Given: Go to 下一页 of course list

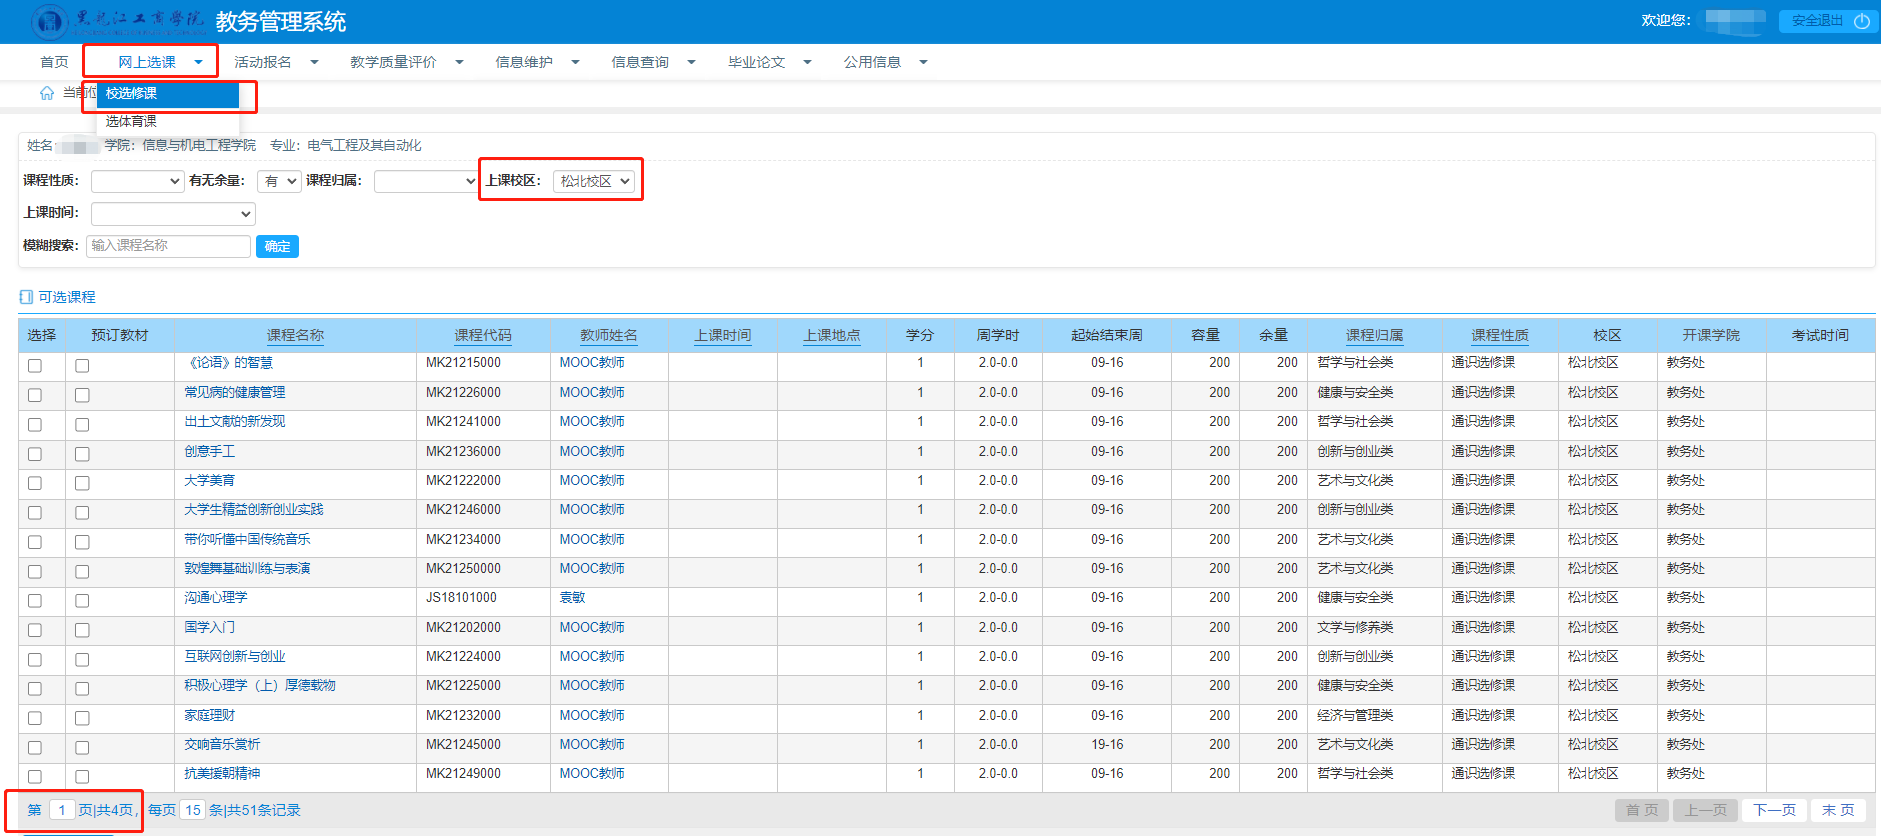Looking at the screenshot, I should tap(1774, 810).
